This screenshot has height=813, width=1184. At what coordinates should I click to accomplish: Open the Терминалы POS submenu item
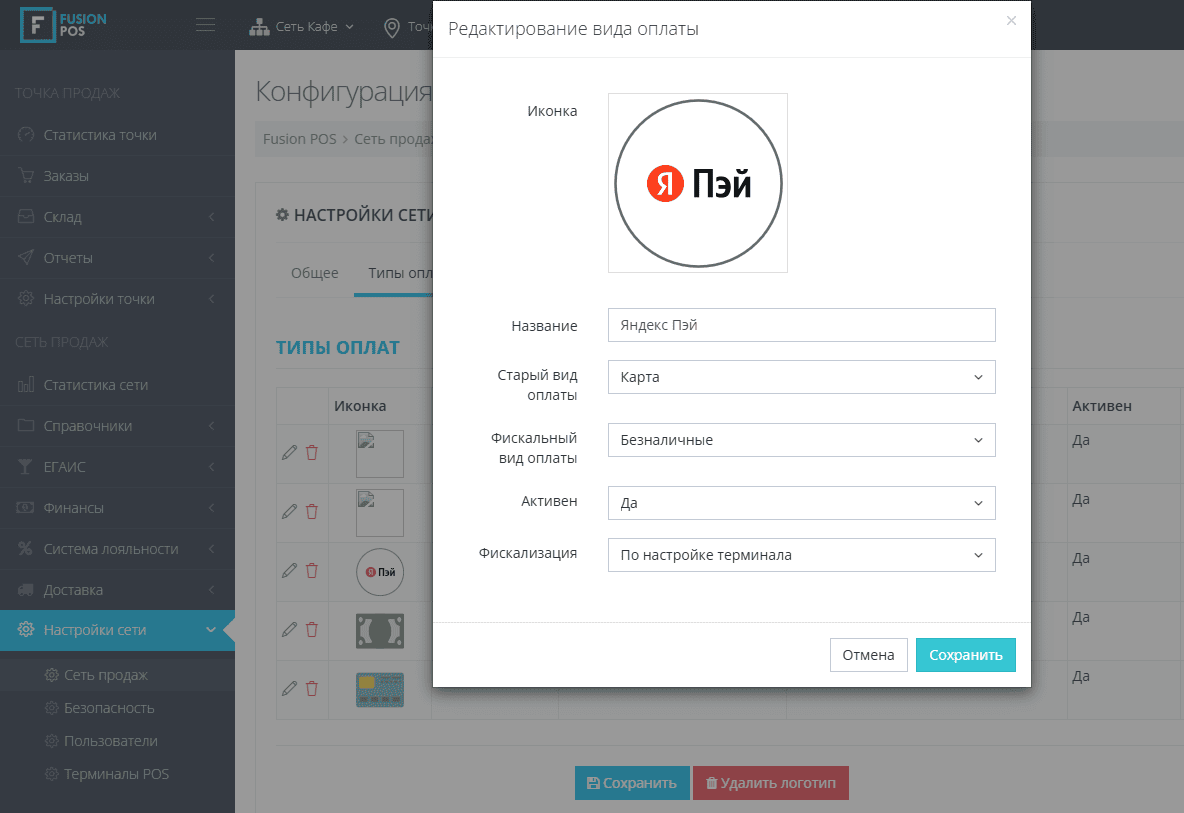click(x=117, y=775)
